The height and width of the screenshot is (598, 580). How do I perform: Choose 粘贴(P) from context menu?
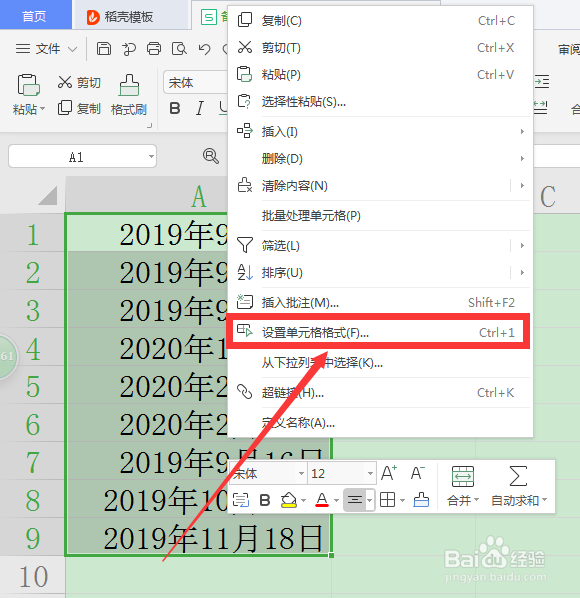[380, 75]
